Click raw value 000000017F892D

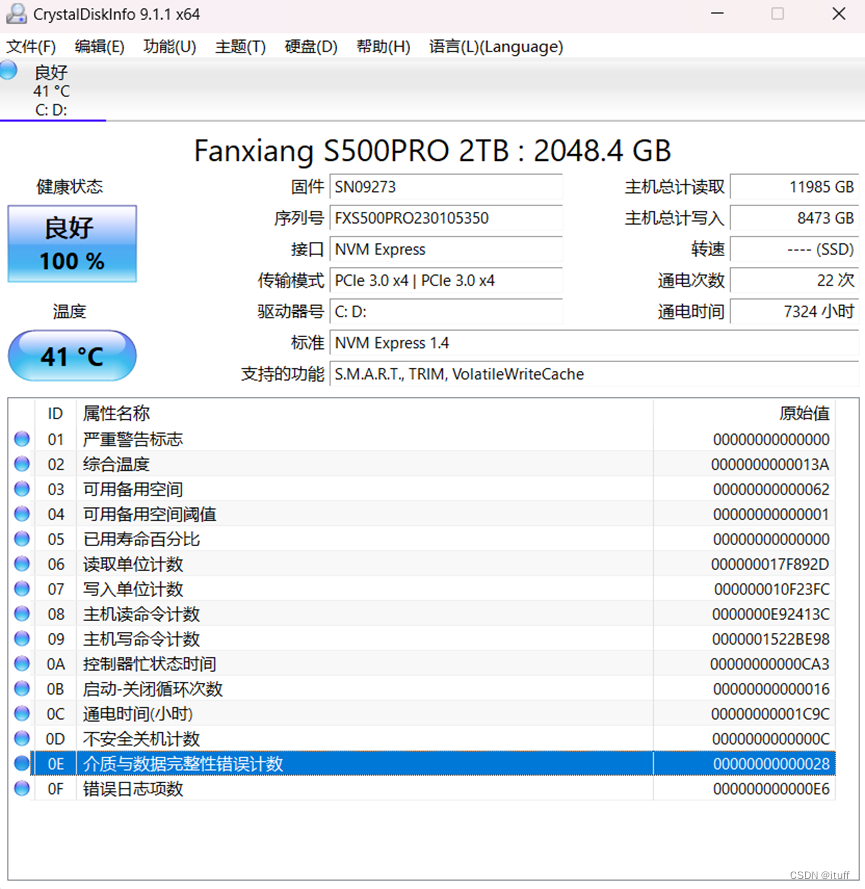770,564
